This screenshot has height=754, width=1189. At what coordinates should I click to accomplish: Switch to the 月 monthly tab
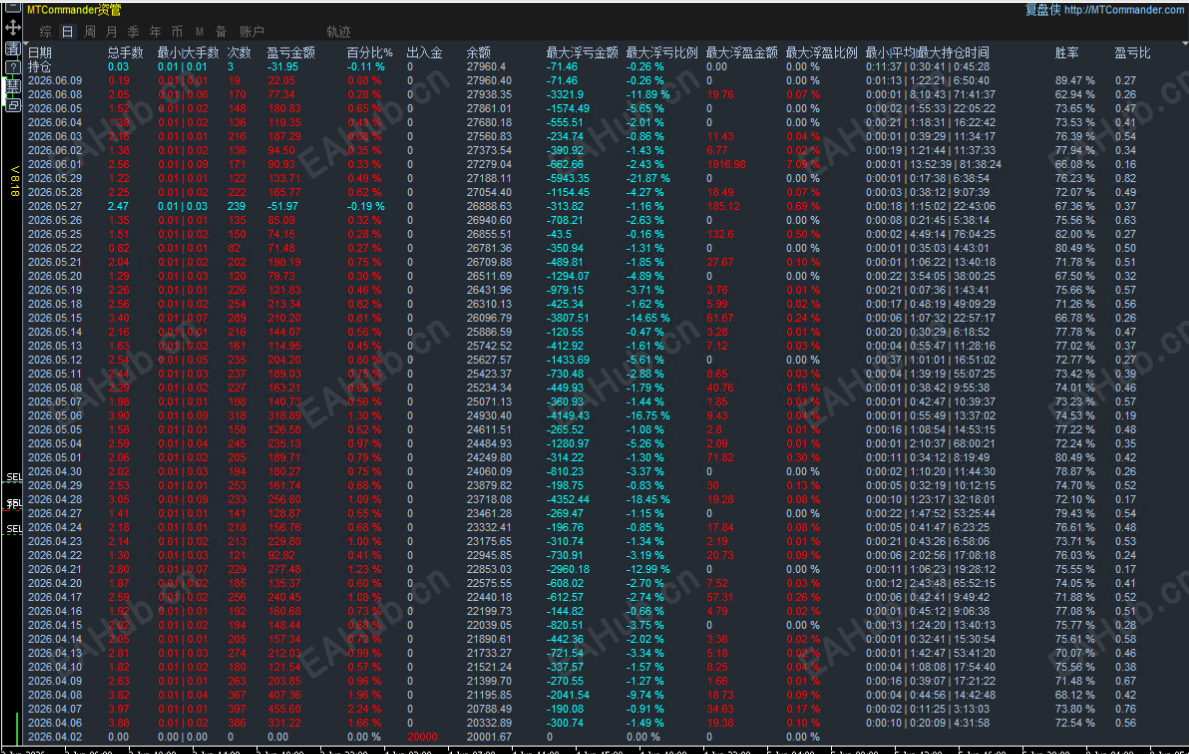click(x=111, y=31)
